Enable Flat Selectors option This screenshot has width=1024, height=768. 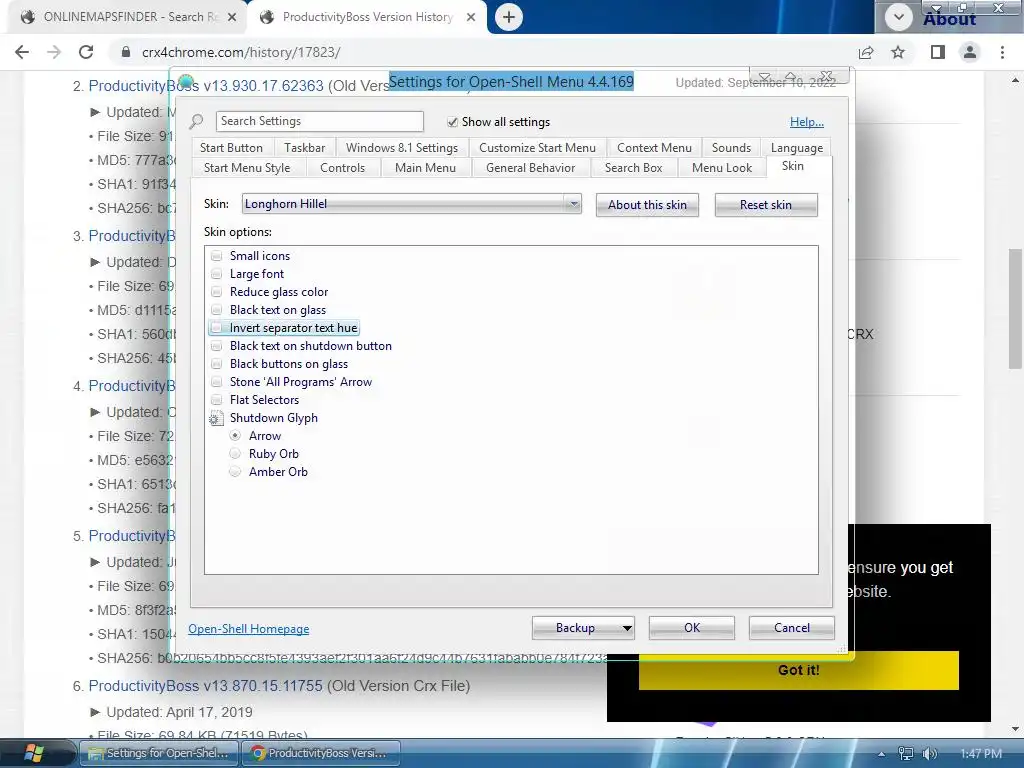point(216,400)
